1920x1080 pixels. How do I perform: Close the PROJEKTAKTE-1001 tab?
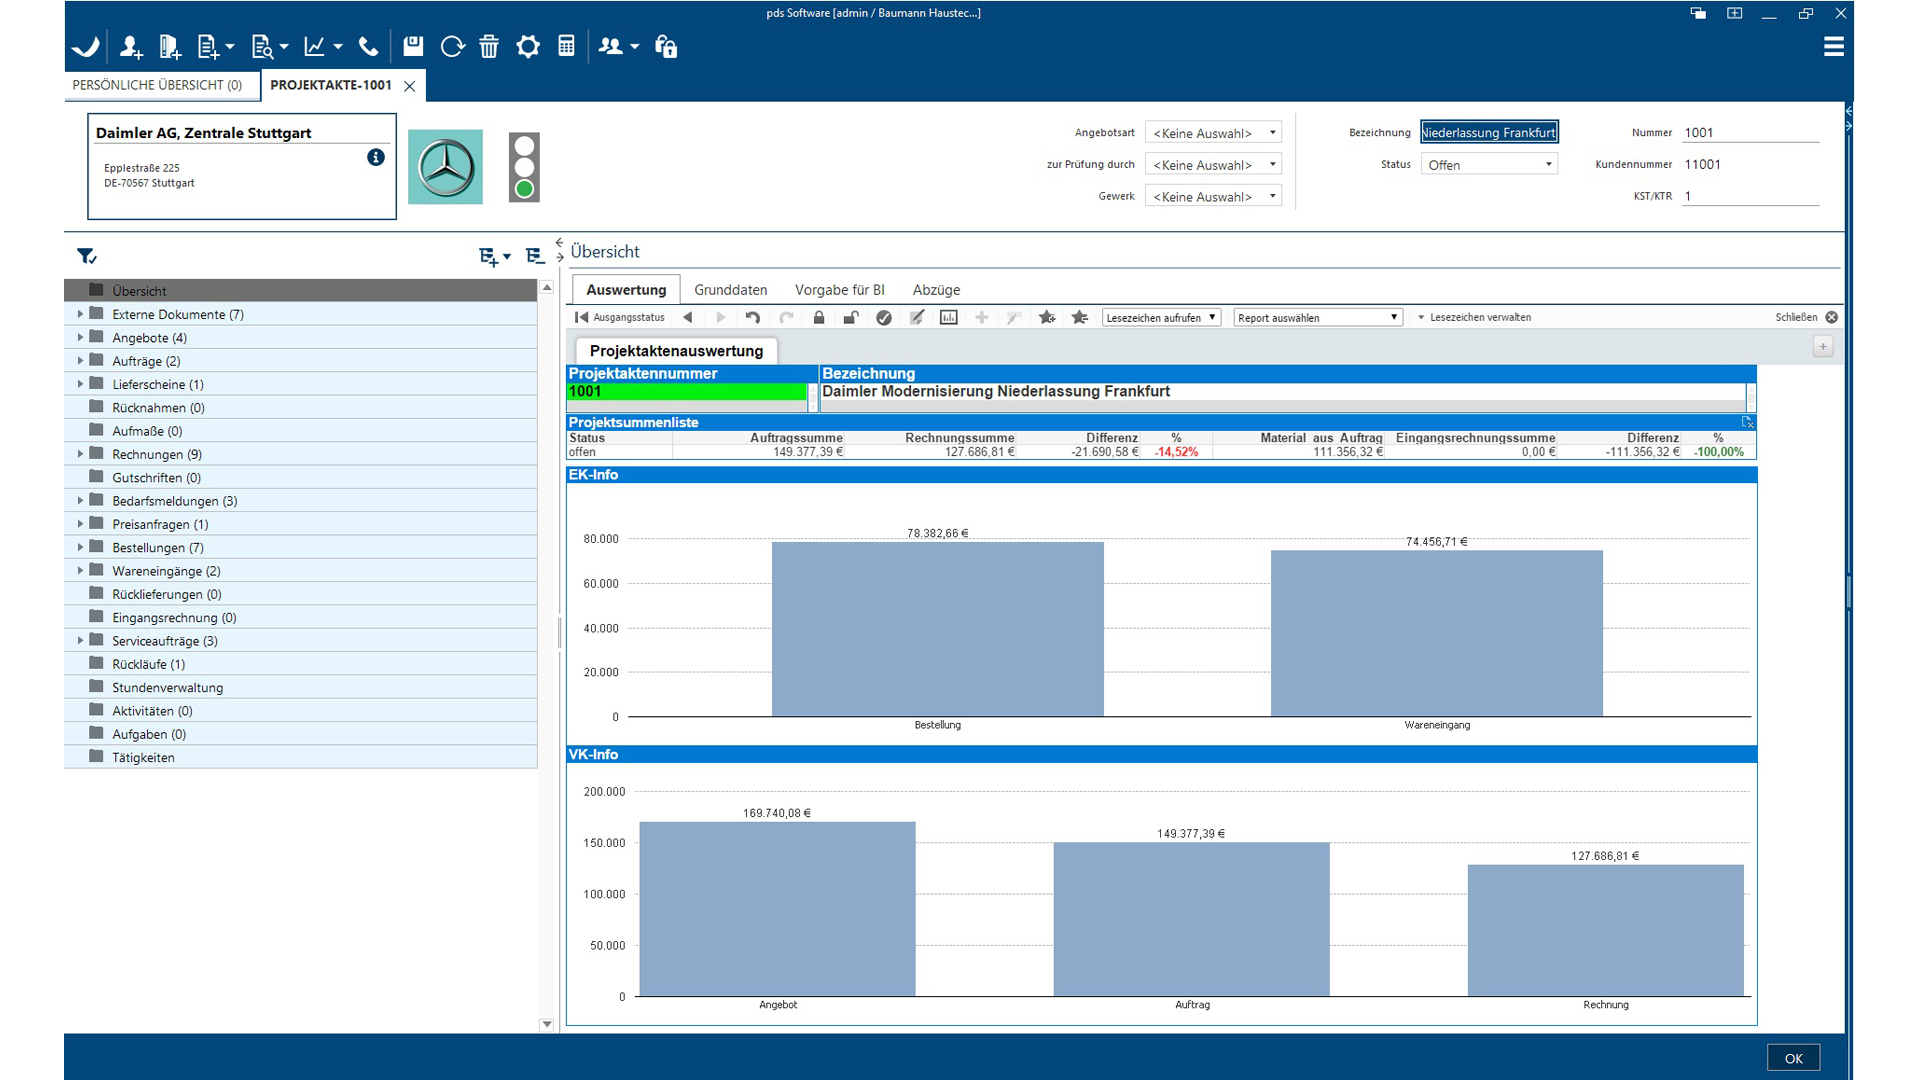click(409, 86)
